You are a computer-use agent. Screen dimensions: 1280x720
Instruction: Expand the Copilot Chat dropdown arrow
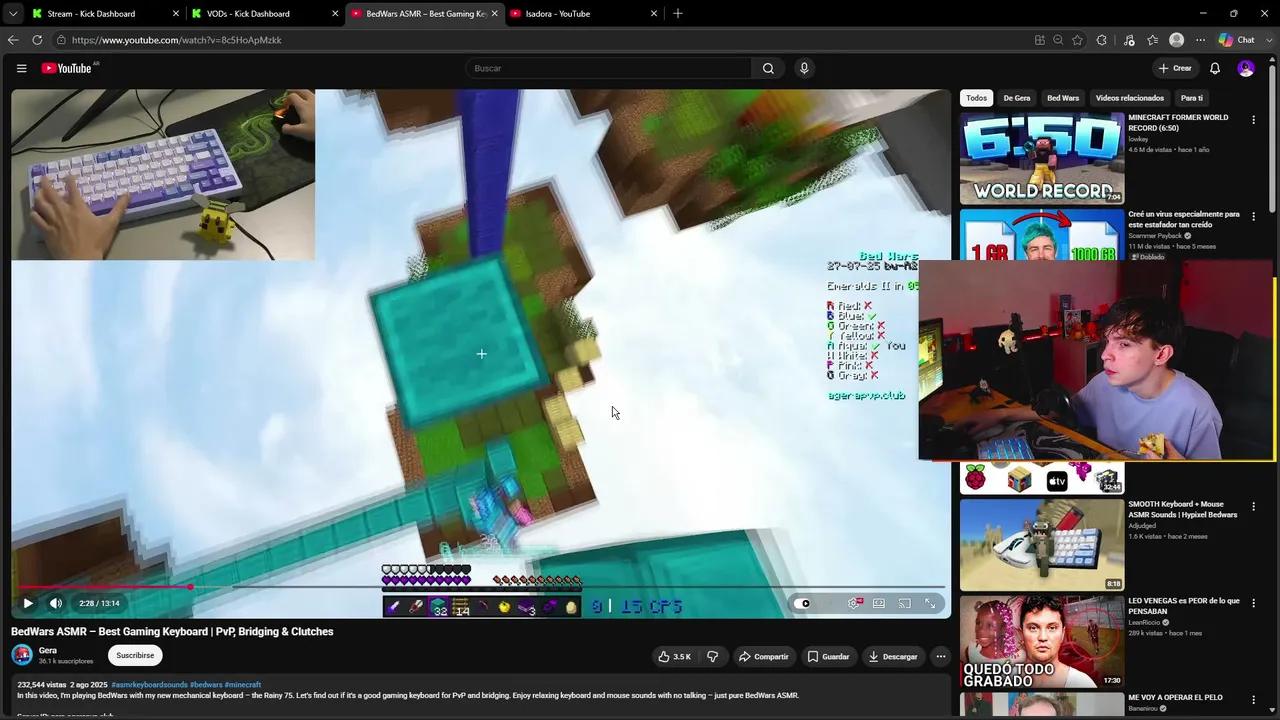point(1266,40)
